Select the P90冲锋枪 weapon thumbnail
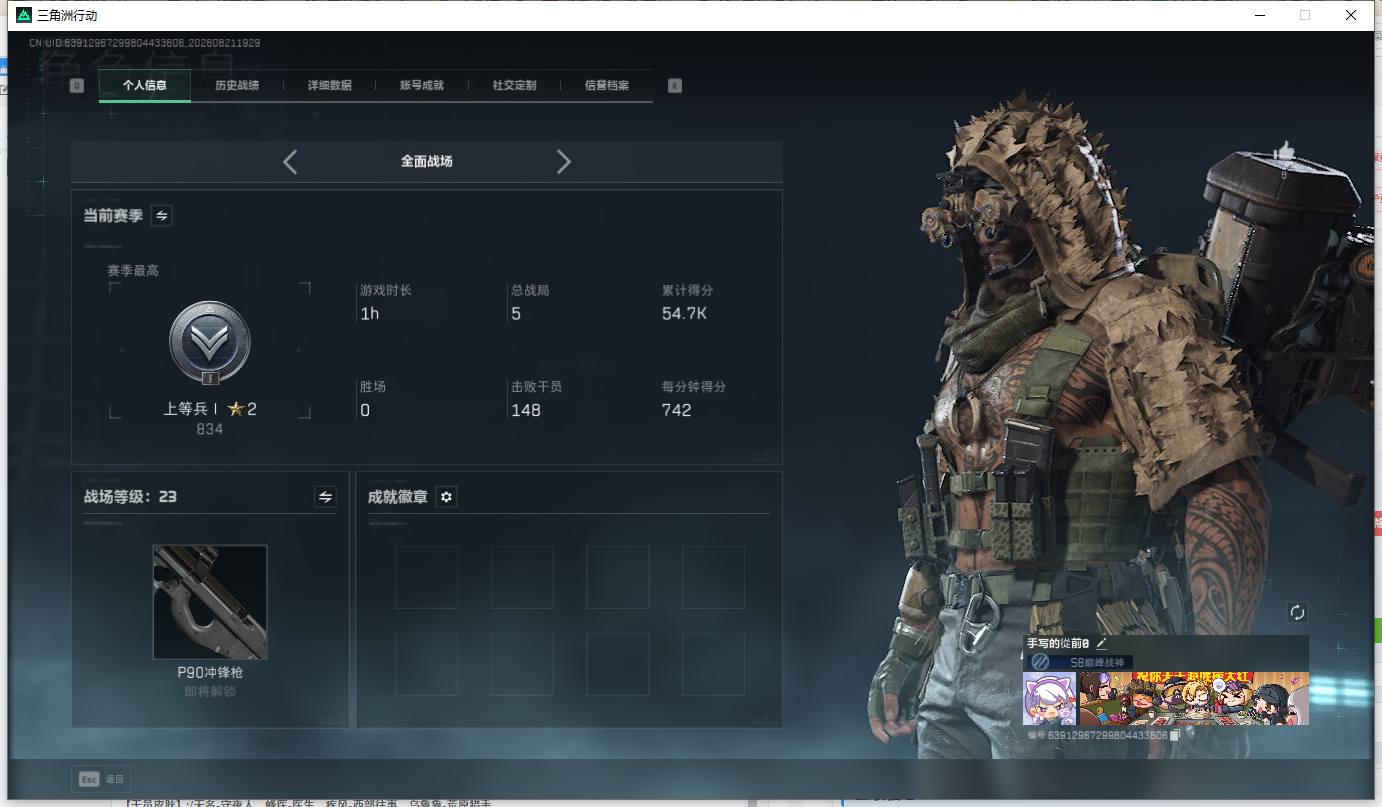This screenshot has width=1382, height=807. [210, 602]
